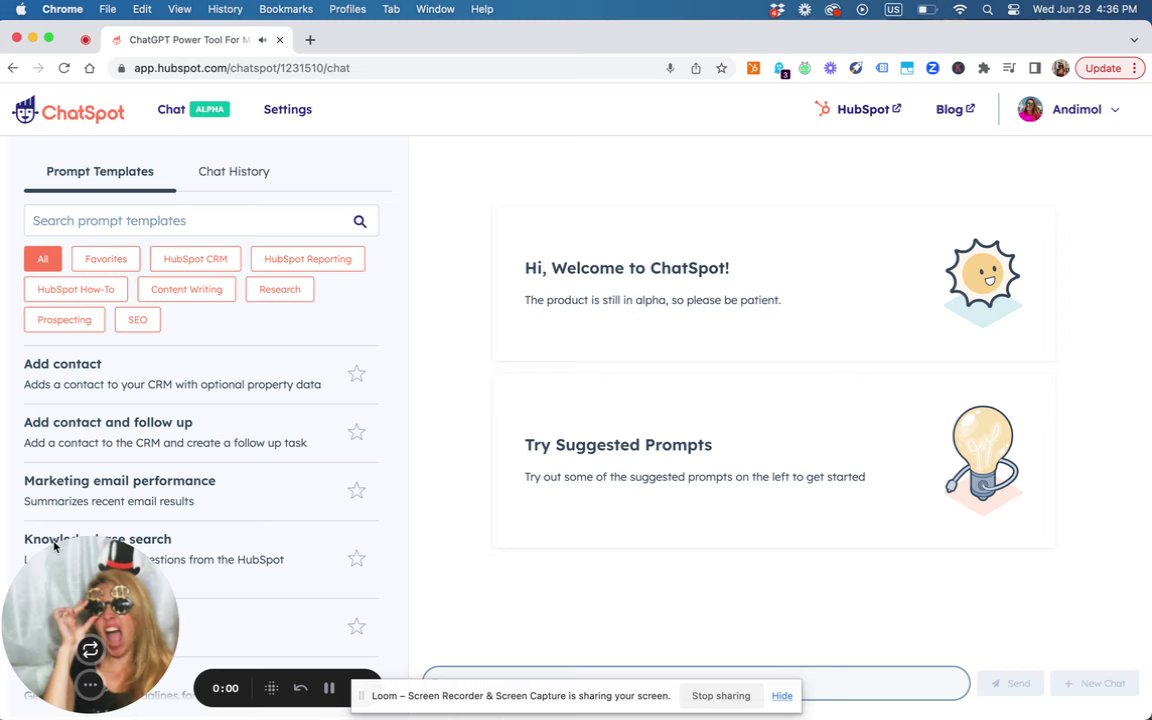Toggle the browser side panel icon

[x=1034, y=68]
